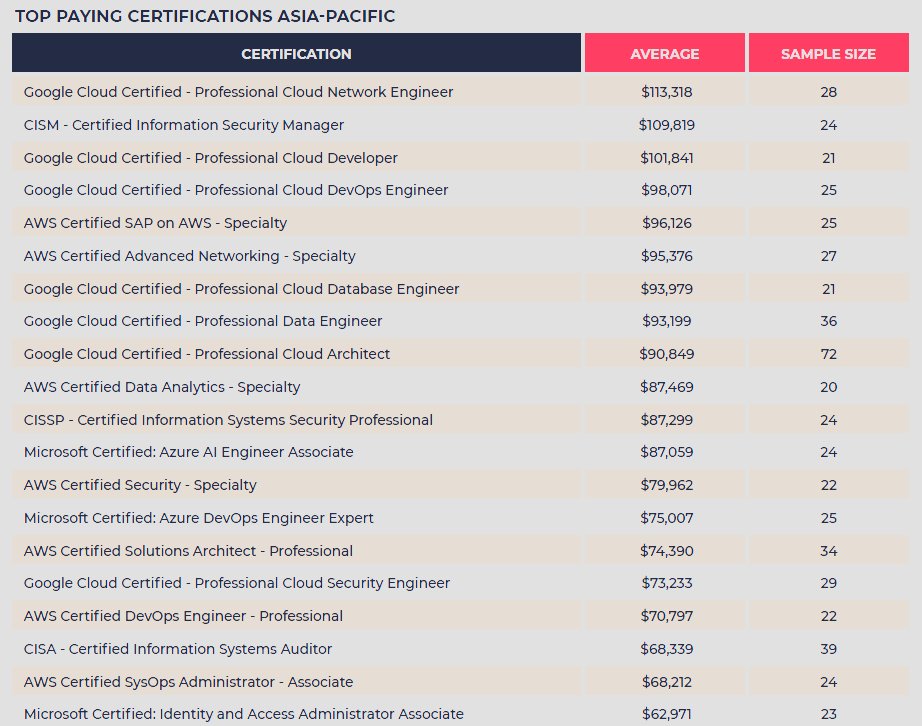
Task: Select 'CISSP - Certified Information Systems Security Professional'
Action: 228,420
